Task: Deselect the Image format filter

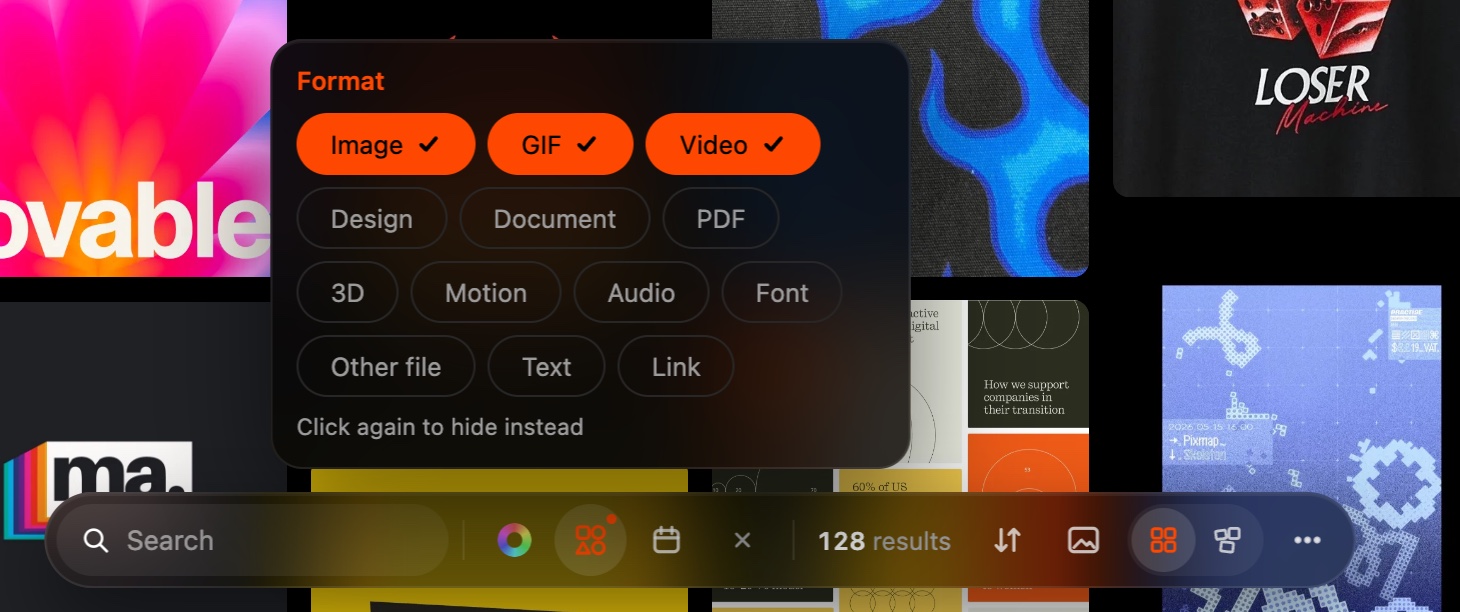Action: coord(386,145)
